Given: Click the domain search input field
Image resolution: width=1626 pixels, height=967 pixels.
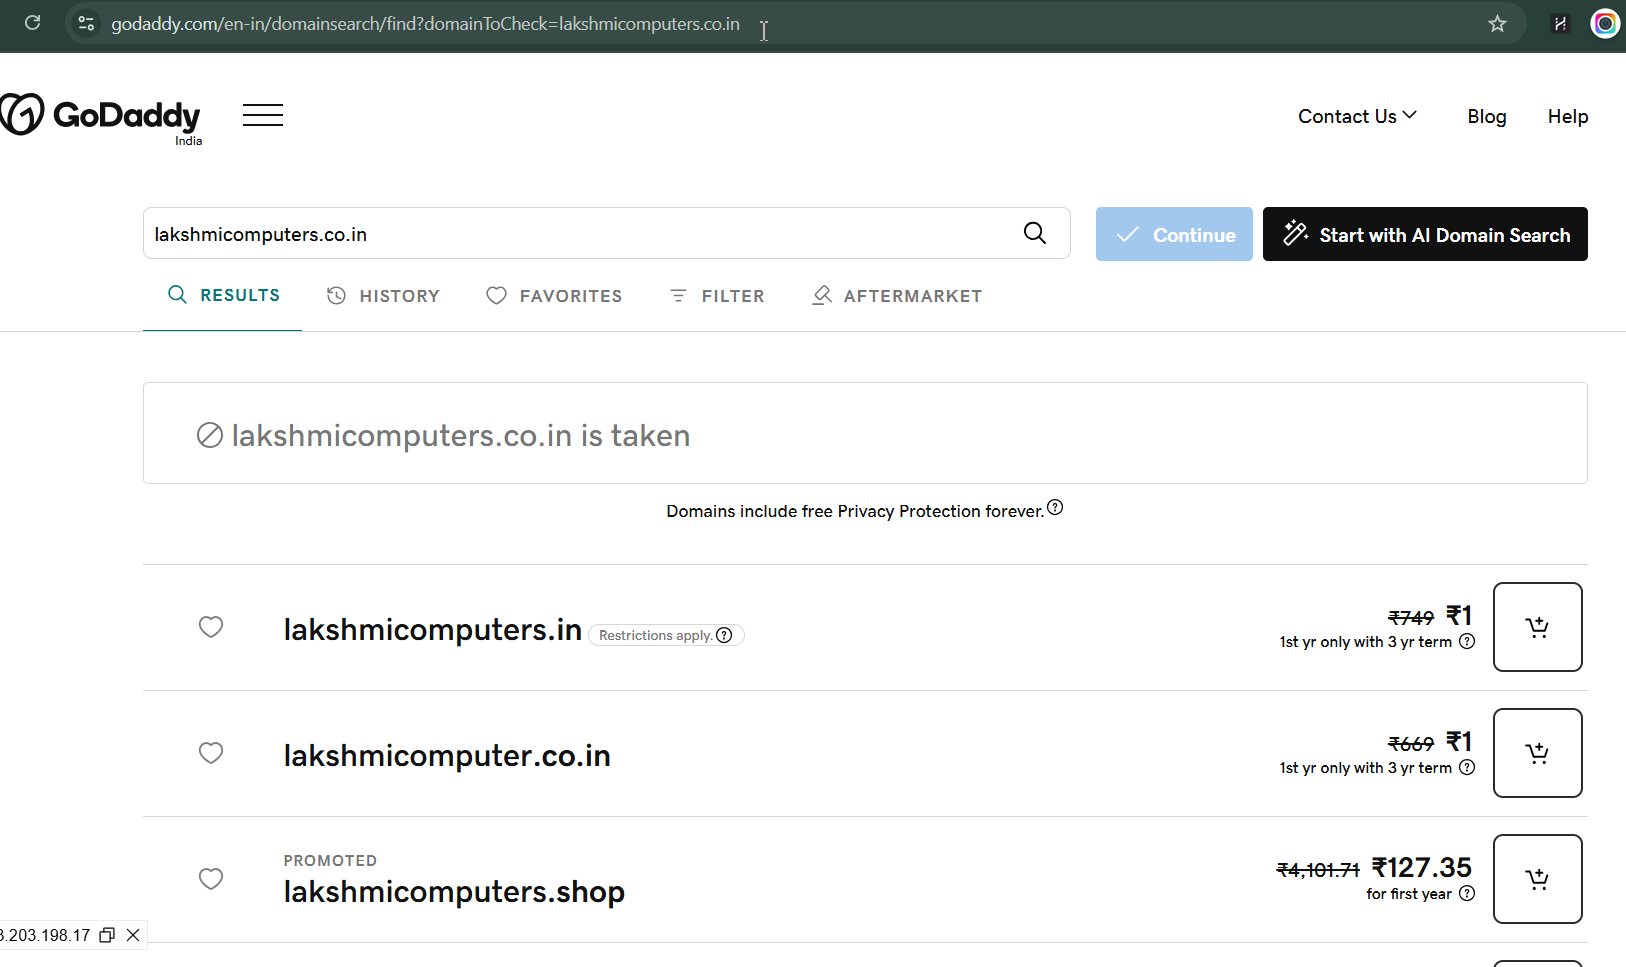Looking at the screenshot, I should click(x=580, y=234).
